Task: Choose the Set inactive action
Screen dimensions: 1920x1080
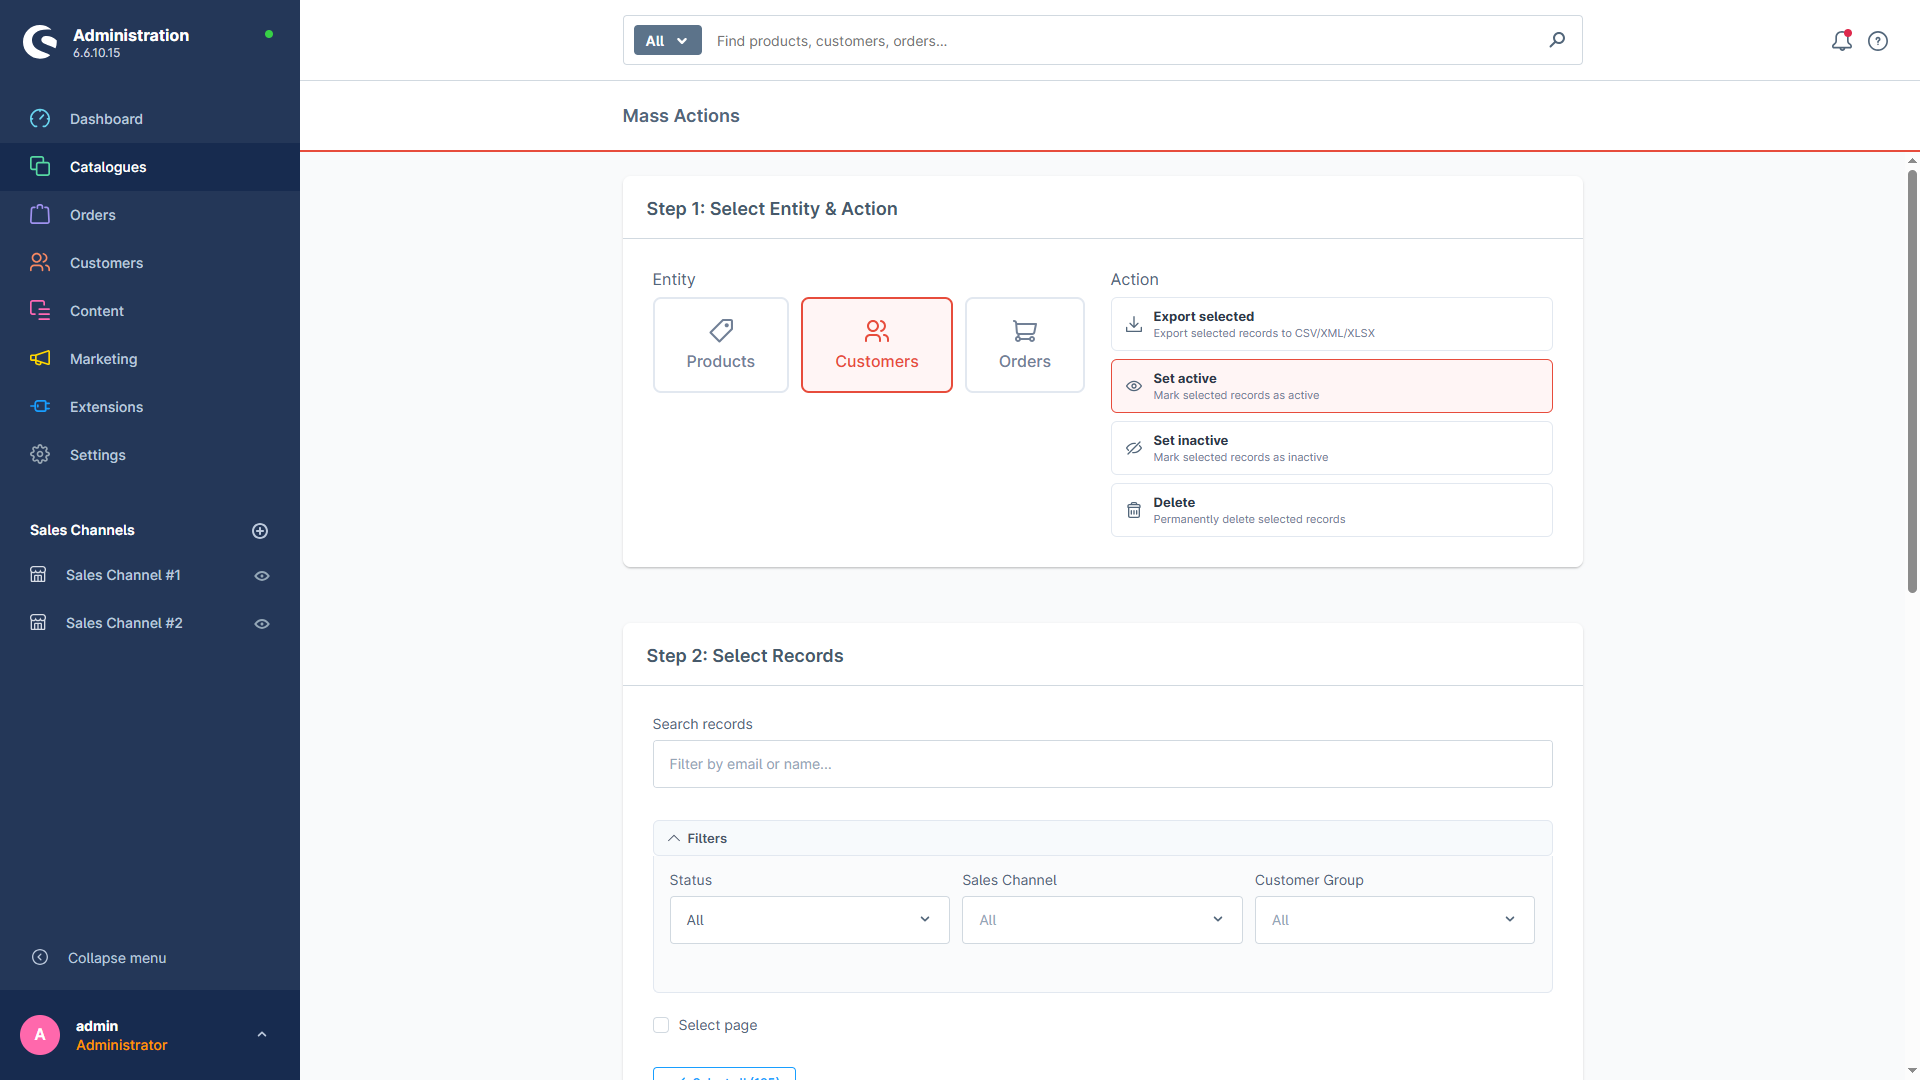Action: pos(1331,448)
